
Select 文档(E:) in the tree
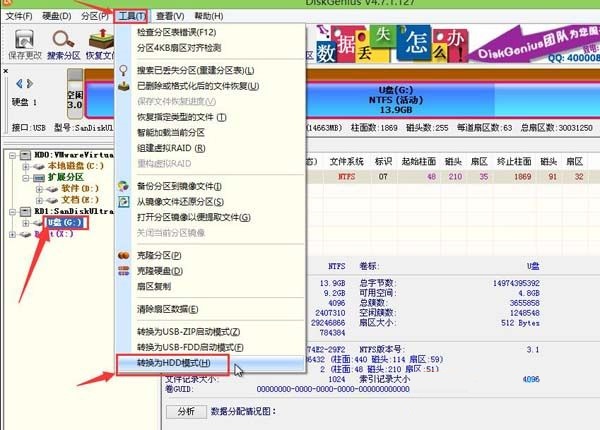point(80,200)
